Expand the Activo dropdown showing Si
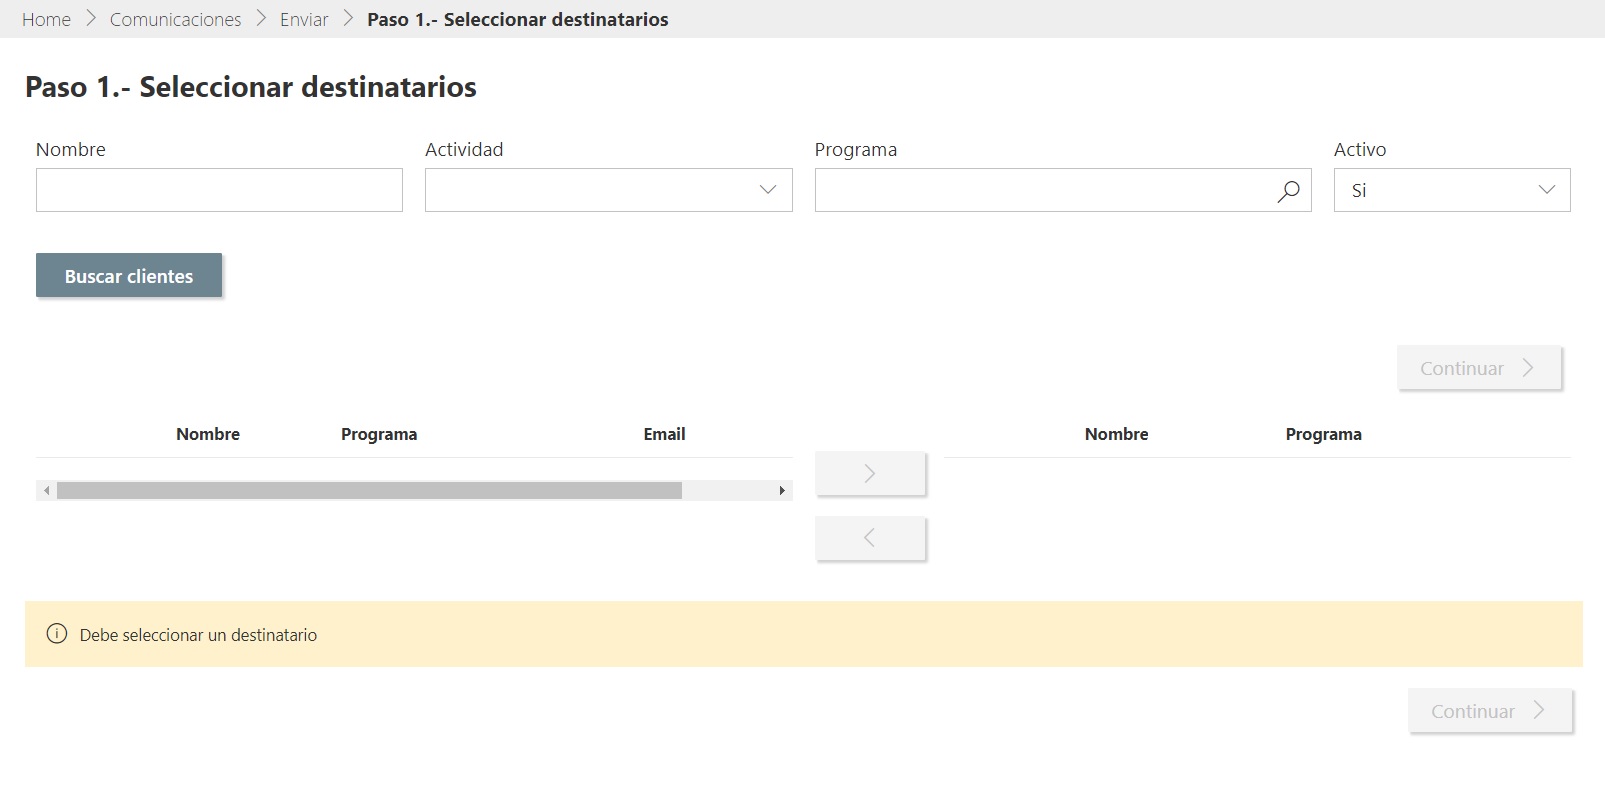 (1451, 190)
